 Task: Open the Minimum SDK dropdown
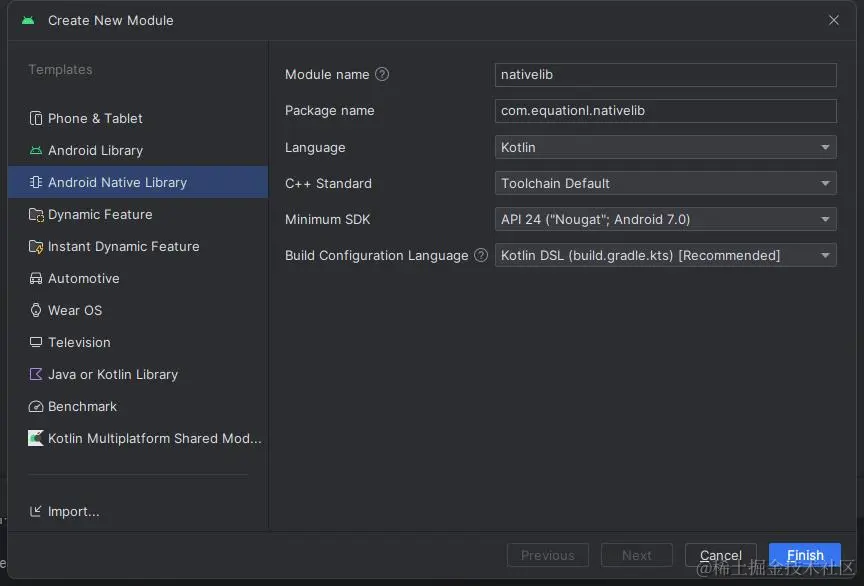[x=665, y=219]
